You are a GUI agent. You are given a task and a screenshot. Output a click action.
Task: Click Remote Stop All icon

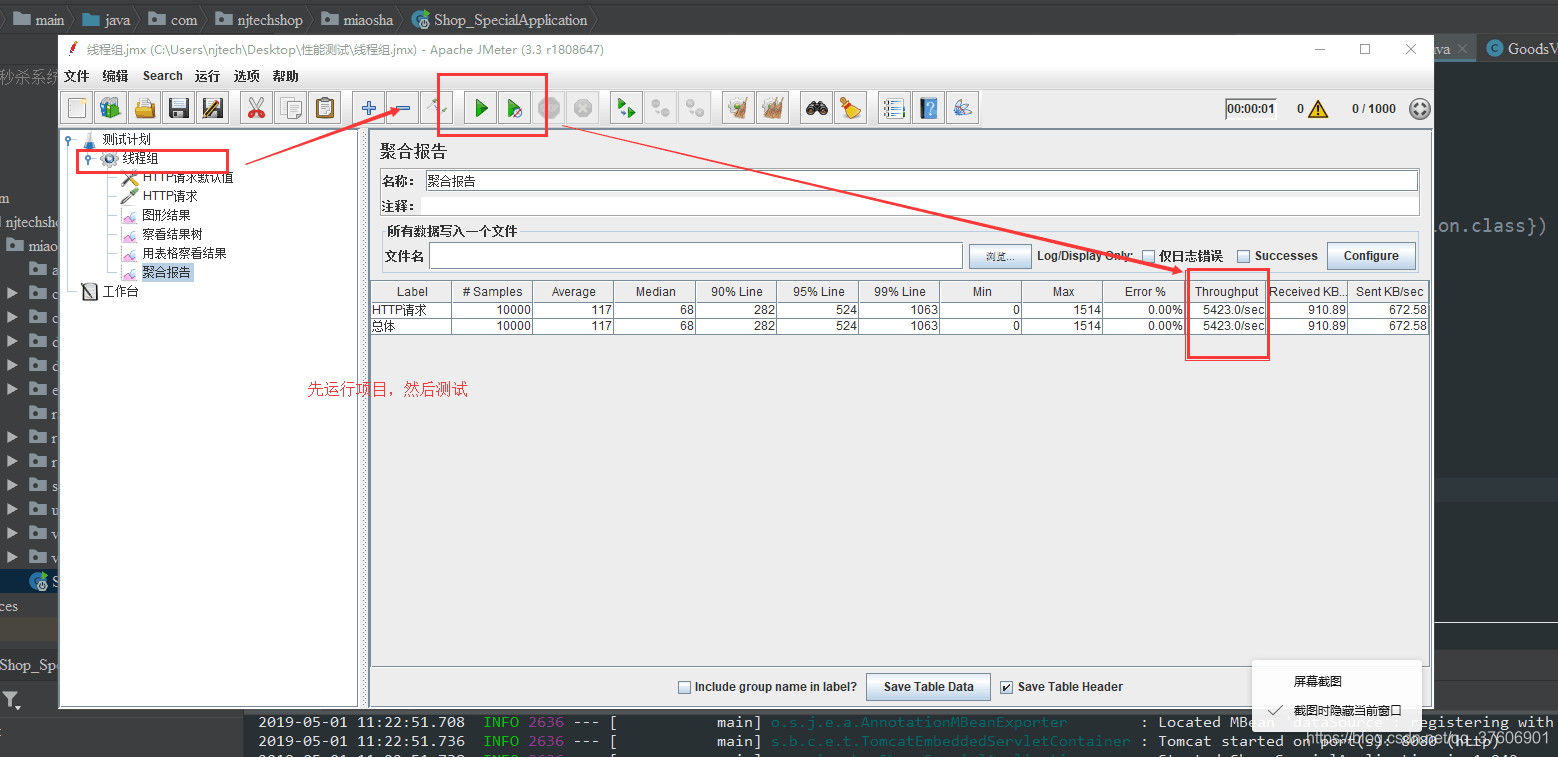click(x=660, y=108)
